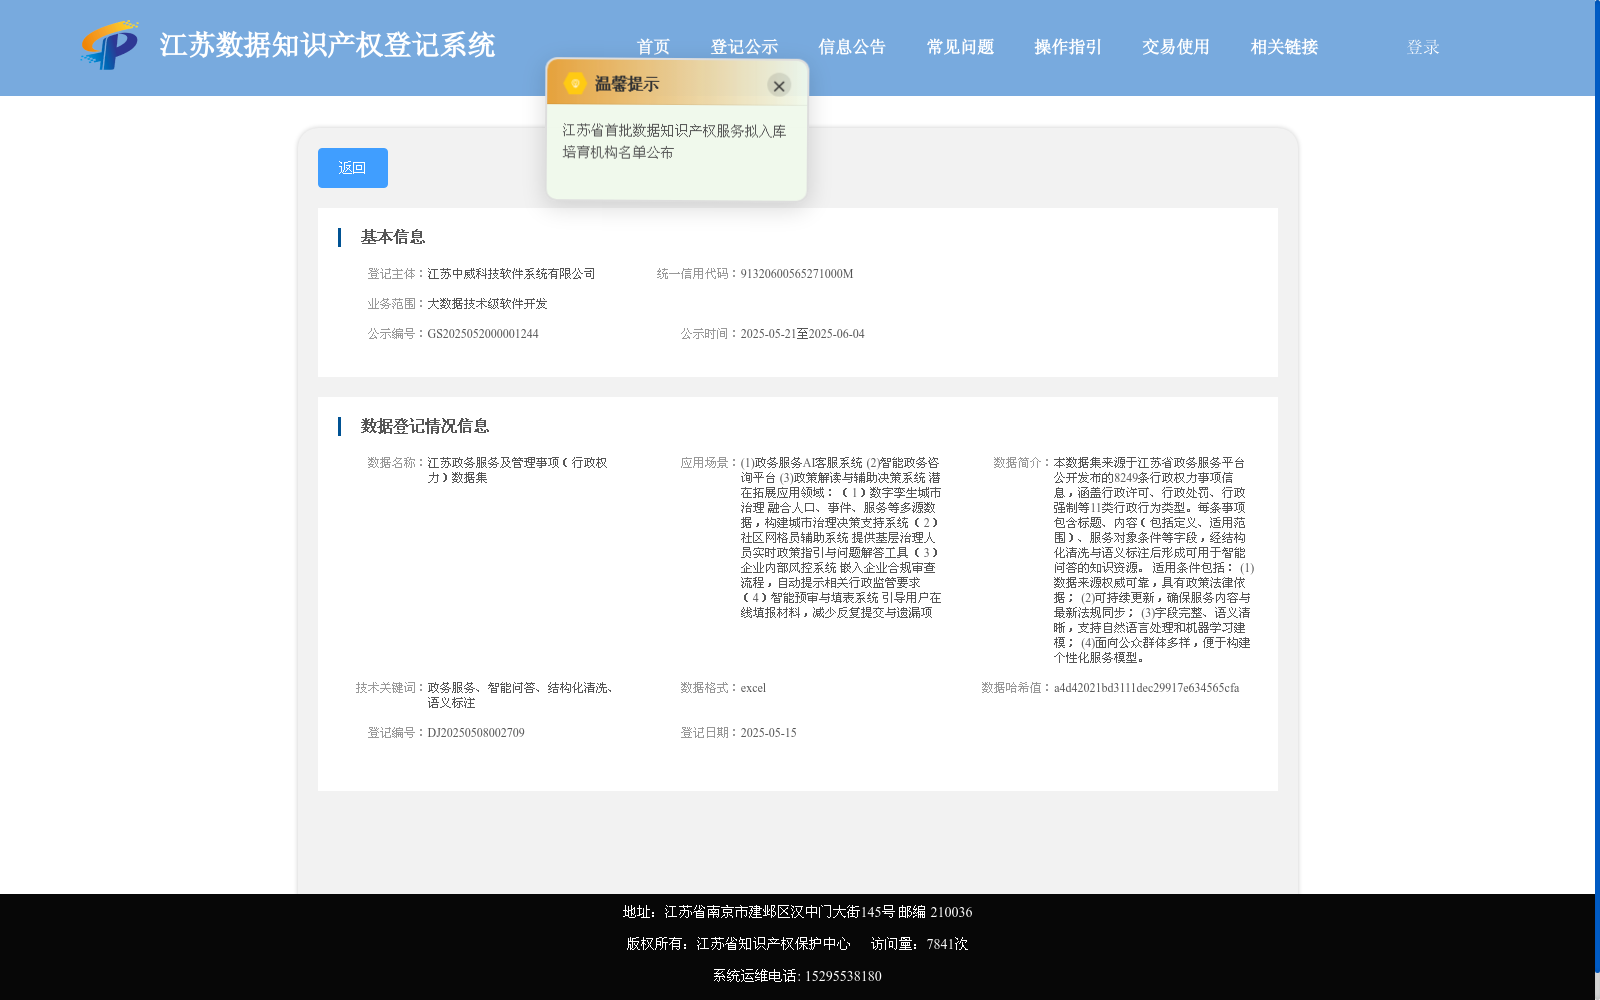Open the 登记公示 menu
Image resolution: width=1600 pixels, height=1000 pixels.
pyautogui.click(x=744, y=47)
